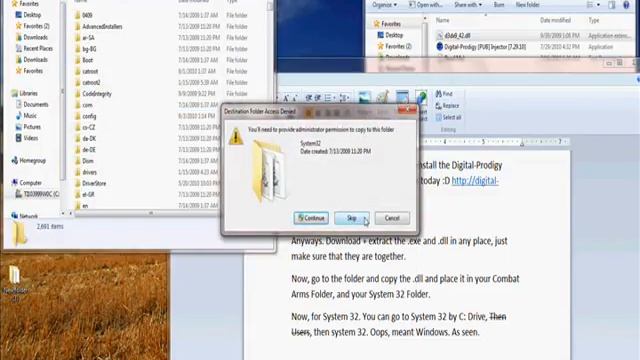This screenshot has height=360, width=640.
Task: Click the Decrease Indent icon in WordPad
Action: (x=309, y=98)
